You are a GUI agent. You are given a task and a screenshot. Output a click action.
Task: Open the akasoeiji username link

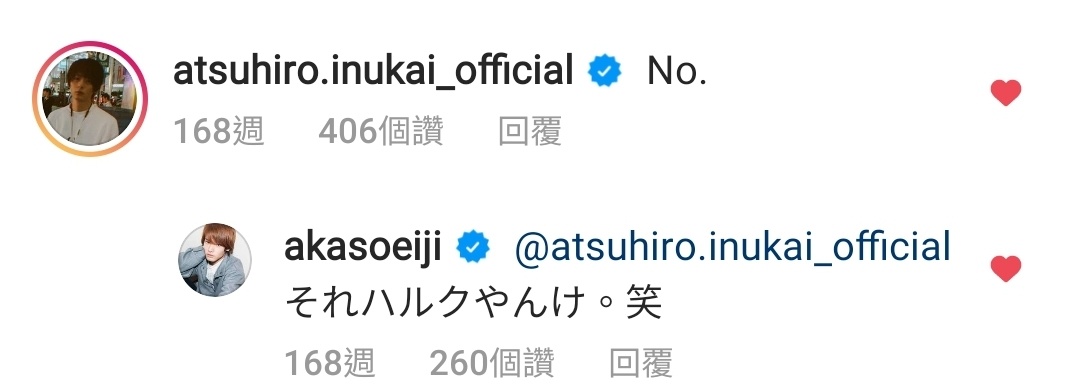click(x=362, y=248)
